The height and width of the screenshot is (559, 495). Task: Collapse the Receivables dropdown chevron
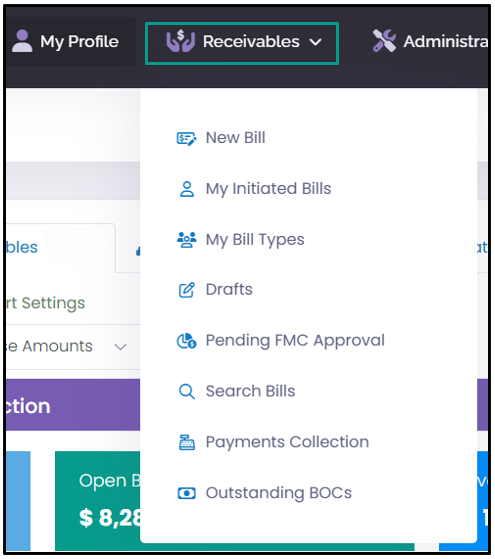pyautogui.click(x=315, y=42)
